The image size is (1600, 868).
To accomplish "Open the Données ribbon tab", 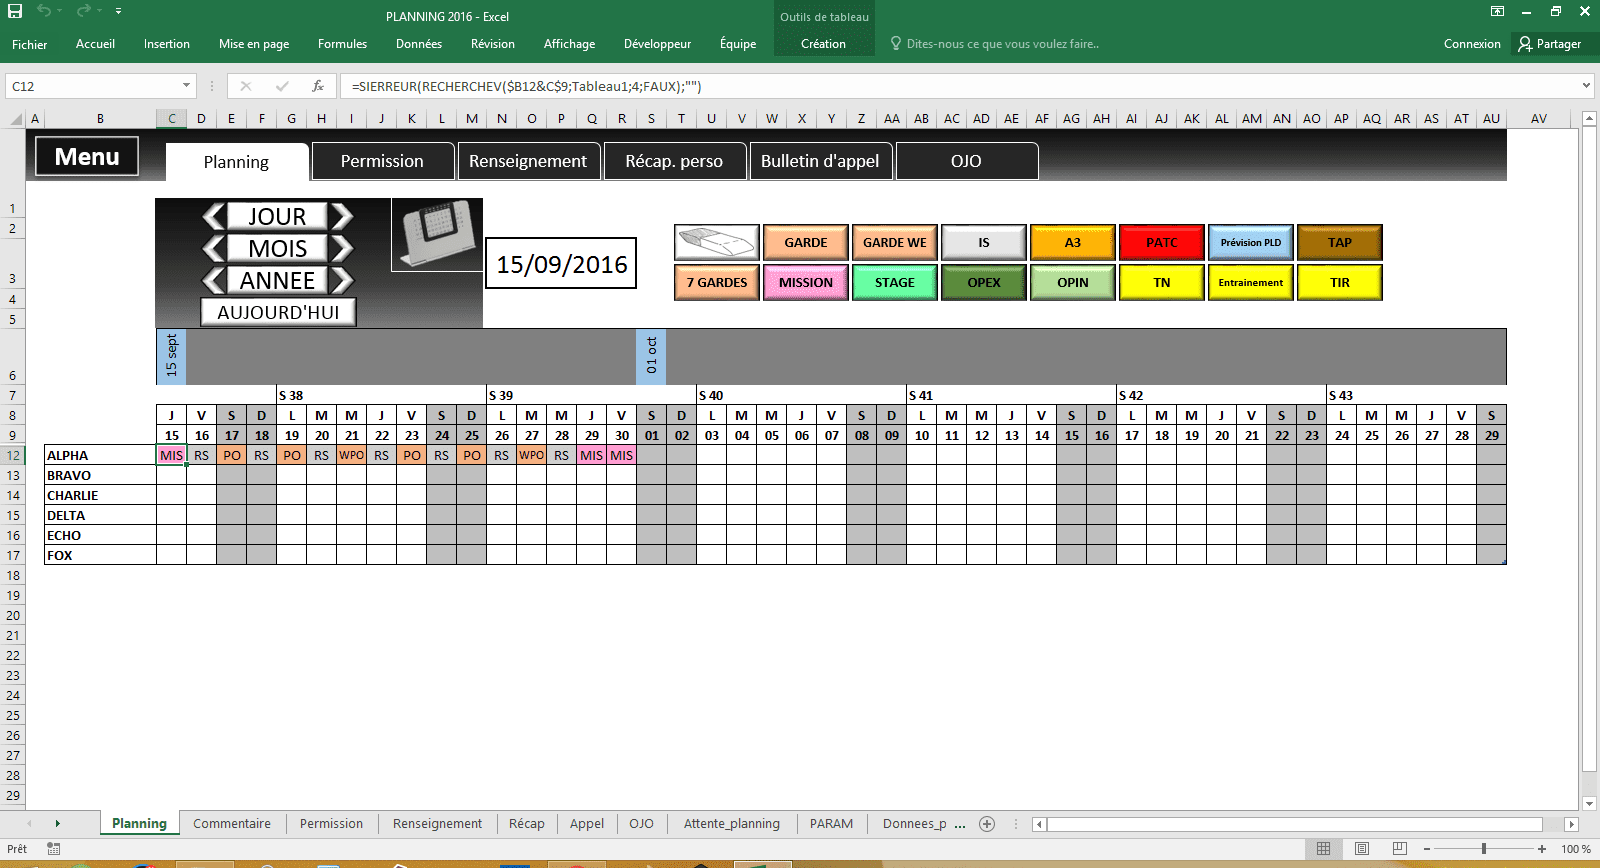I will [x=419, y=44].
